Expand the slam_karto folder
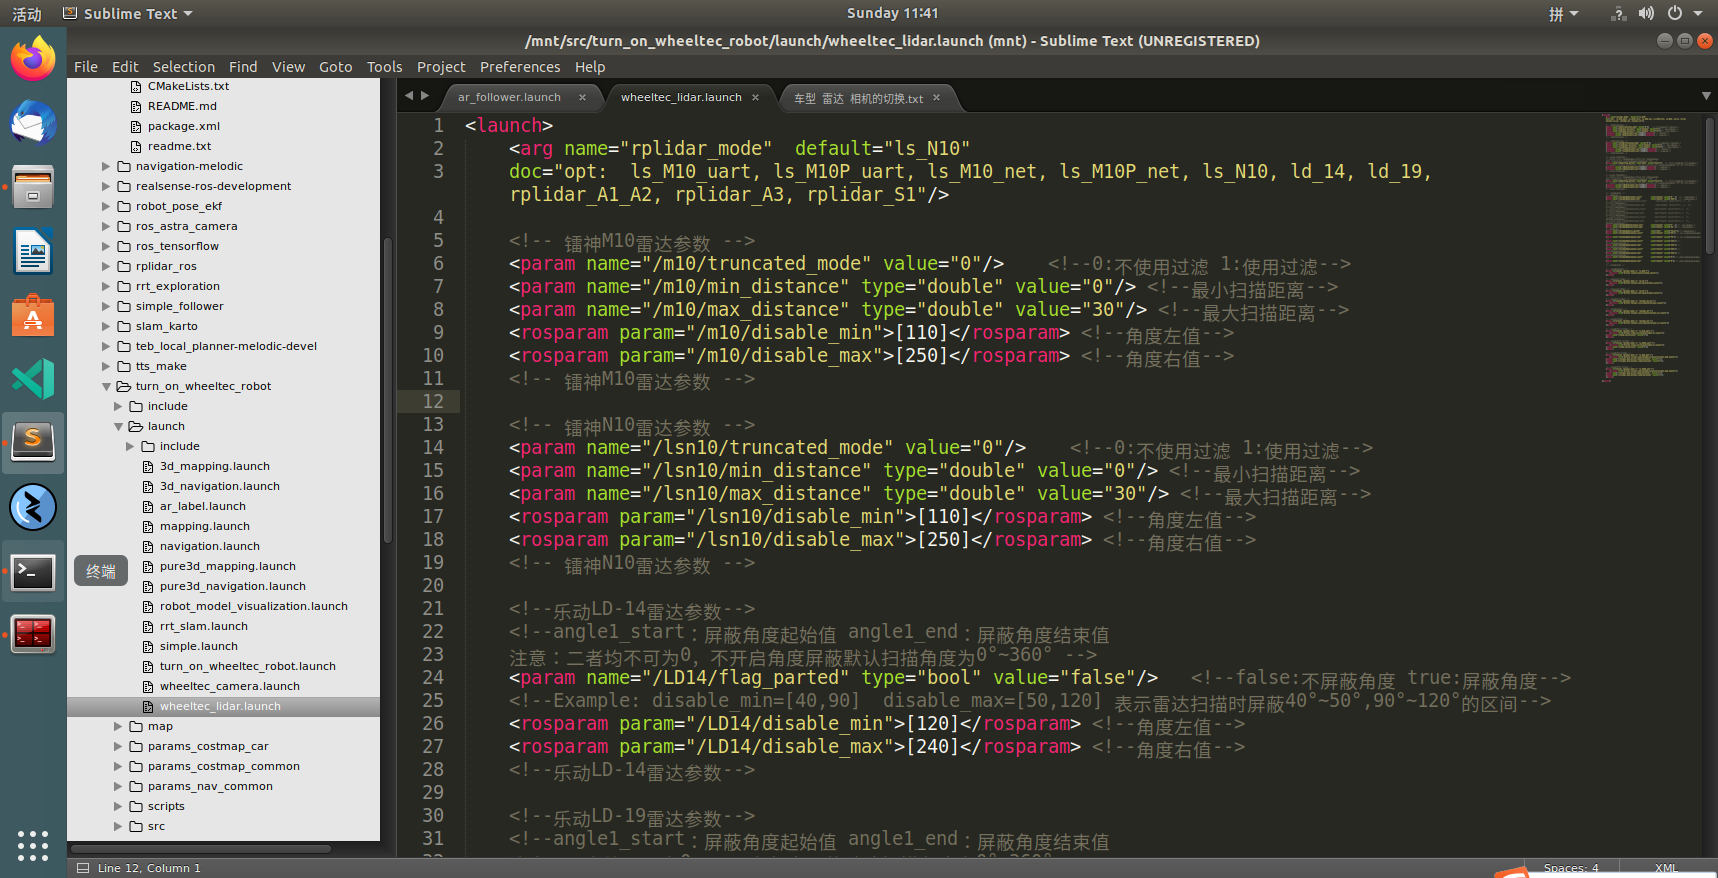 [x=106, y=326]
